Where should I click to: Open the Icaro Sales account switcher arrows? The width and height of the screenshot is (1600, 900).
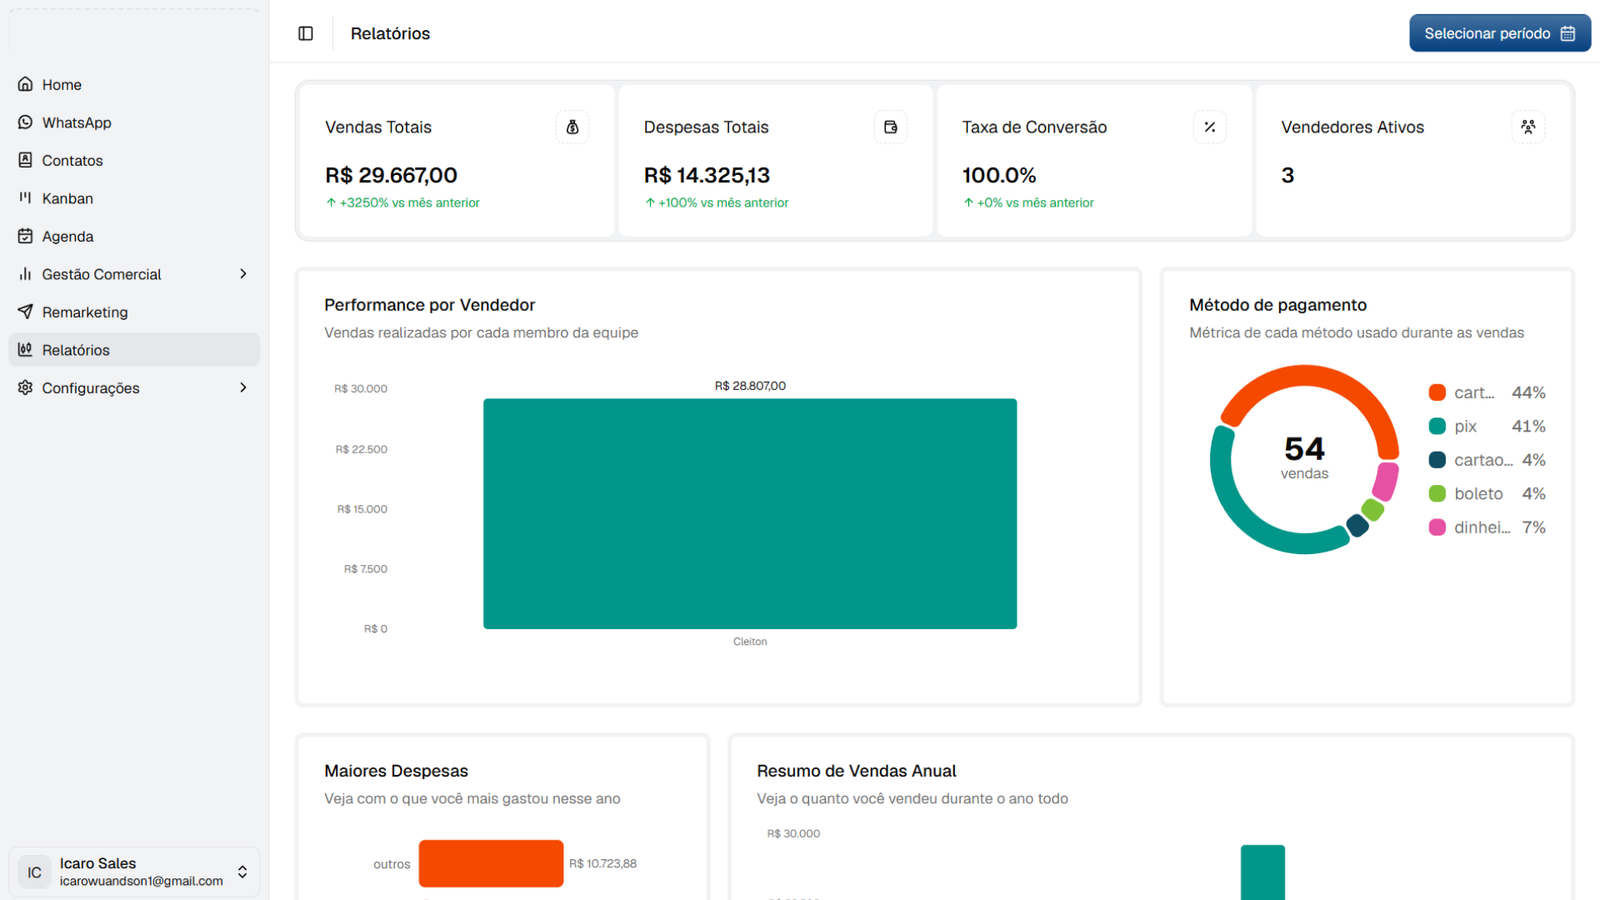[x=242, y=872]
